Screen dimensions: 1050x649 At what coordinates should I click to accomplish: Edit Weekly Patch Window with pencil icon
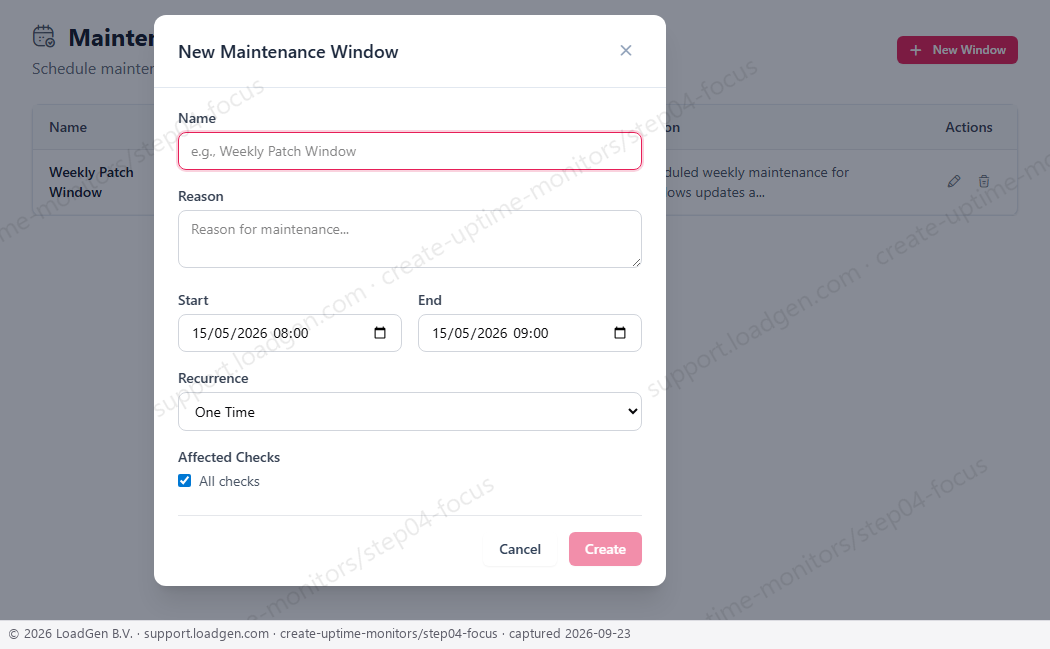point(954,182)
